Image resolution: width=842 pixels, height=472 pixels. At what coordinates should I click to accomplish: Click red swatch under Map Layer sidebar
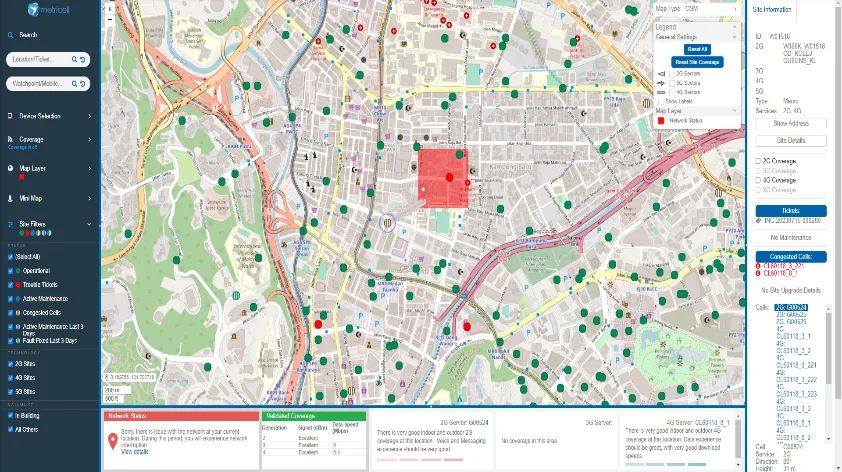click(x=21, y=177)
